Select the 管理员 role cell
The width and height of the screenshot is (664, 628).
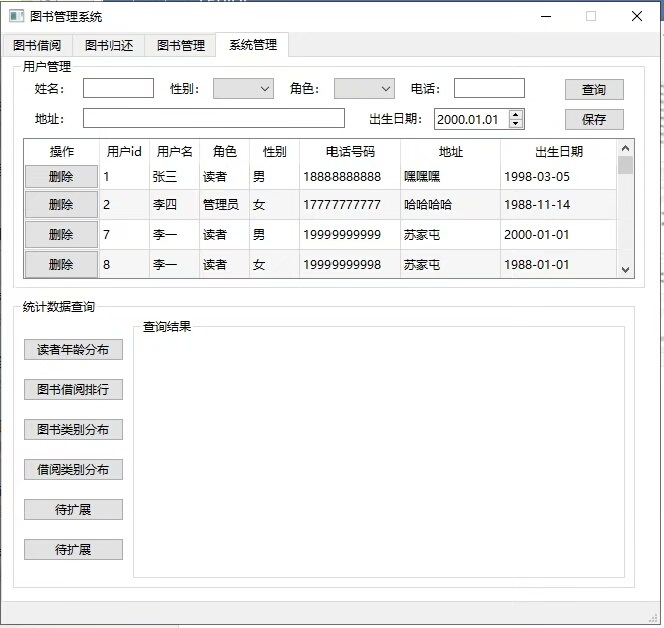pos(224,205)
